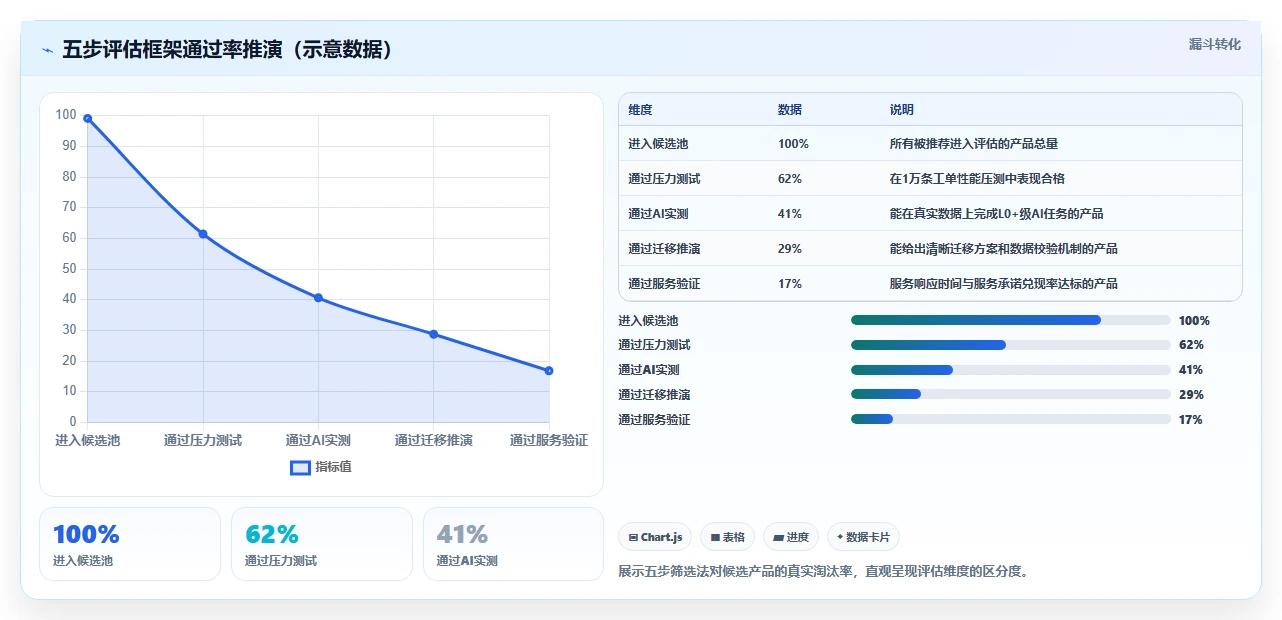Click the 62% 通过压力测试 stat card
The height and width of the screenshot is (620, 1282).
(x=322, y=544)
